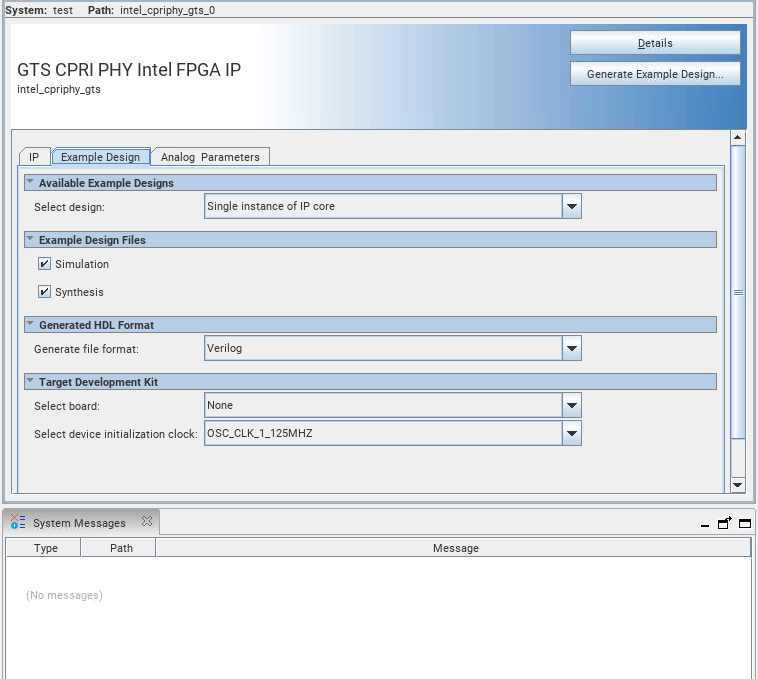Click the vertical scrollbar thumb
The image size is (758, 679).
738,292
